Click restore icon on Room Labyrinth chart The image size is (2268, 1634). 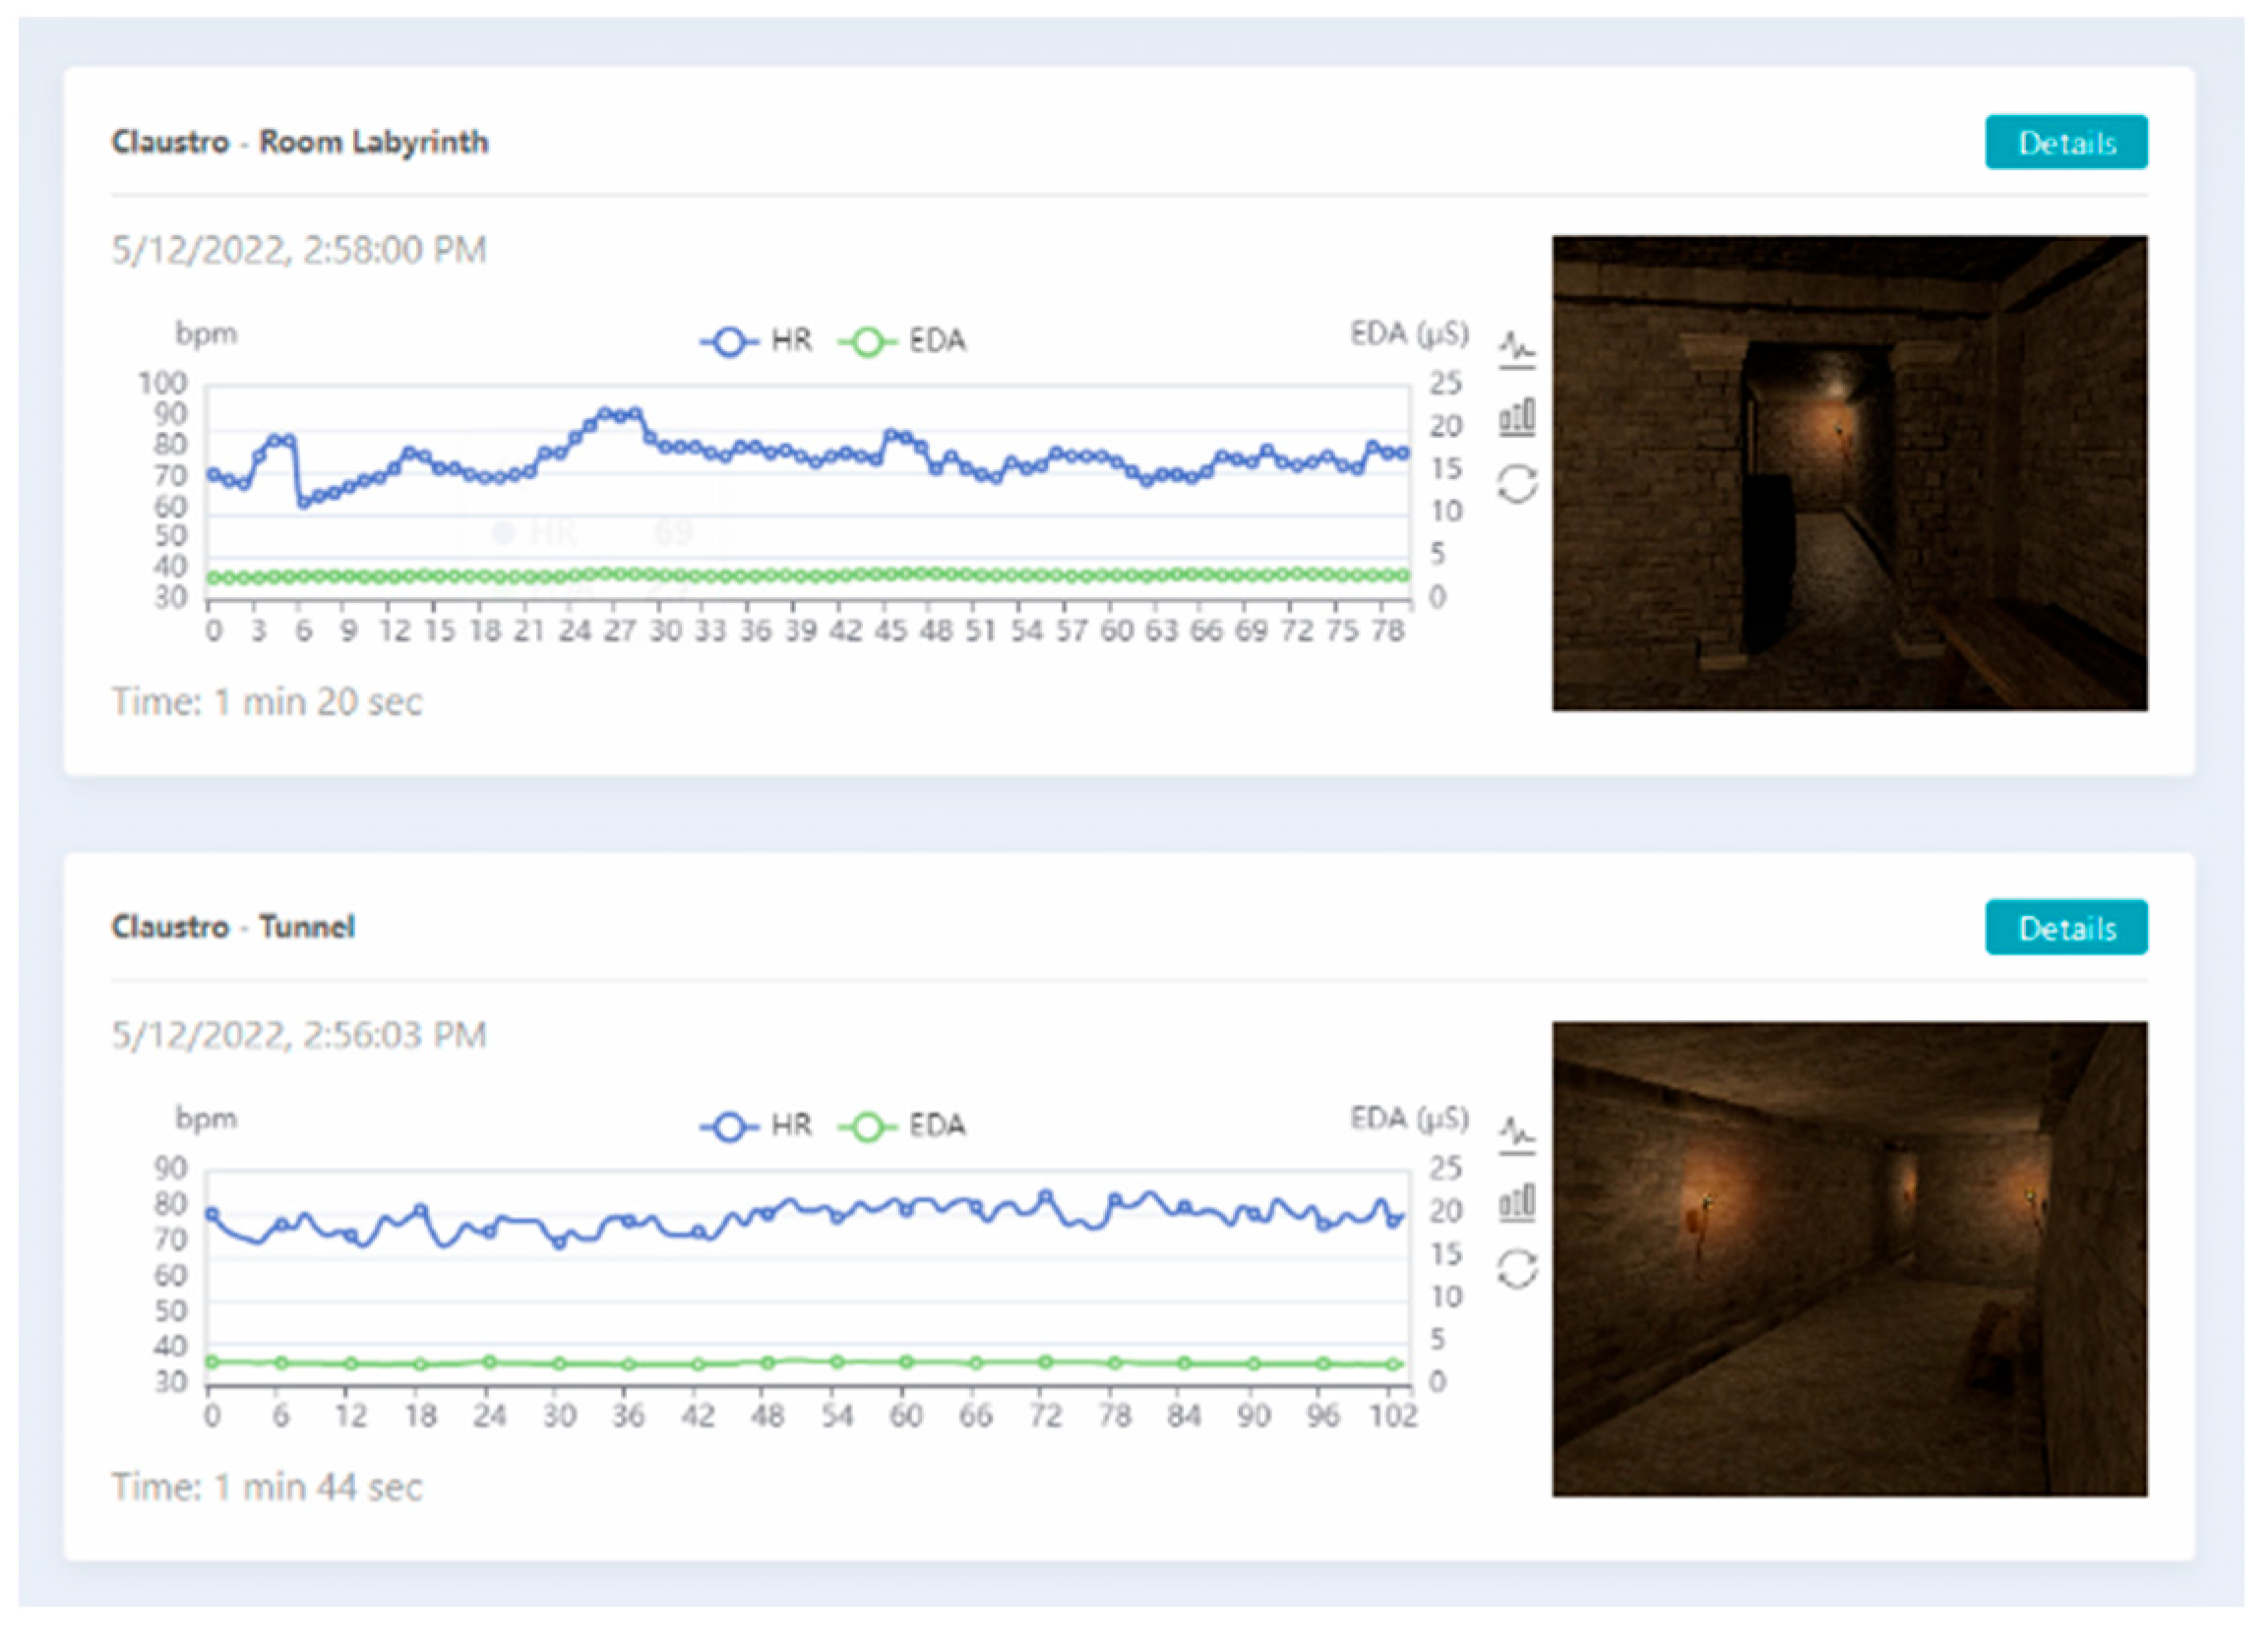point(1516,484)
